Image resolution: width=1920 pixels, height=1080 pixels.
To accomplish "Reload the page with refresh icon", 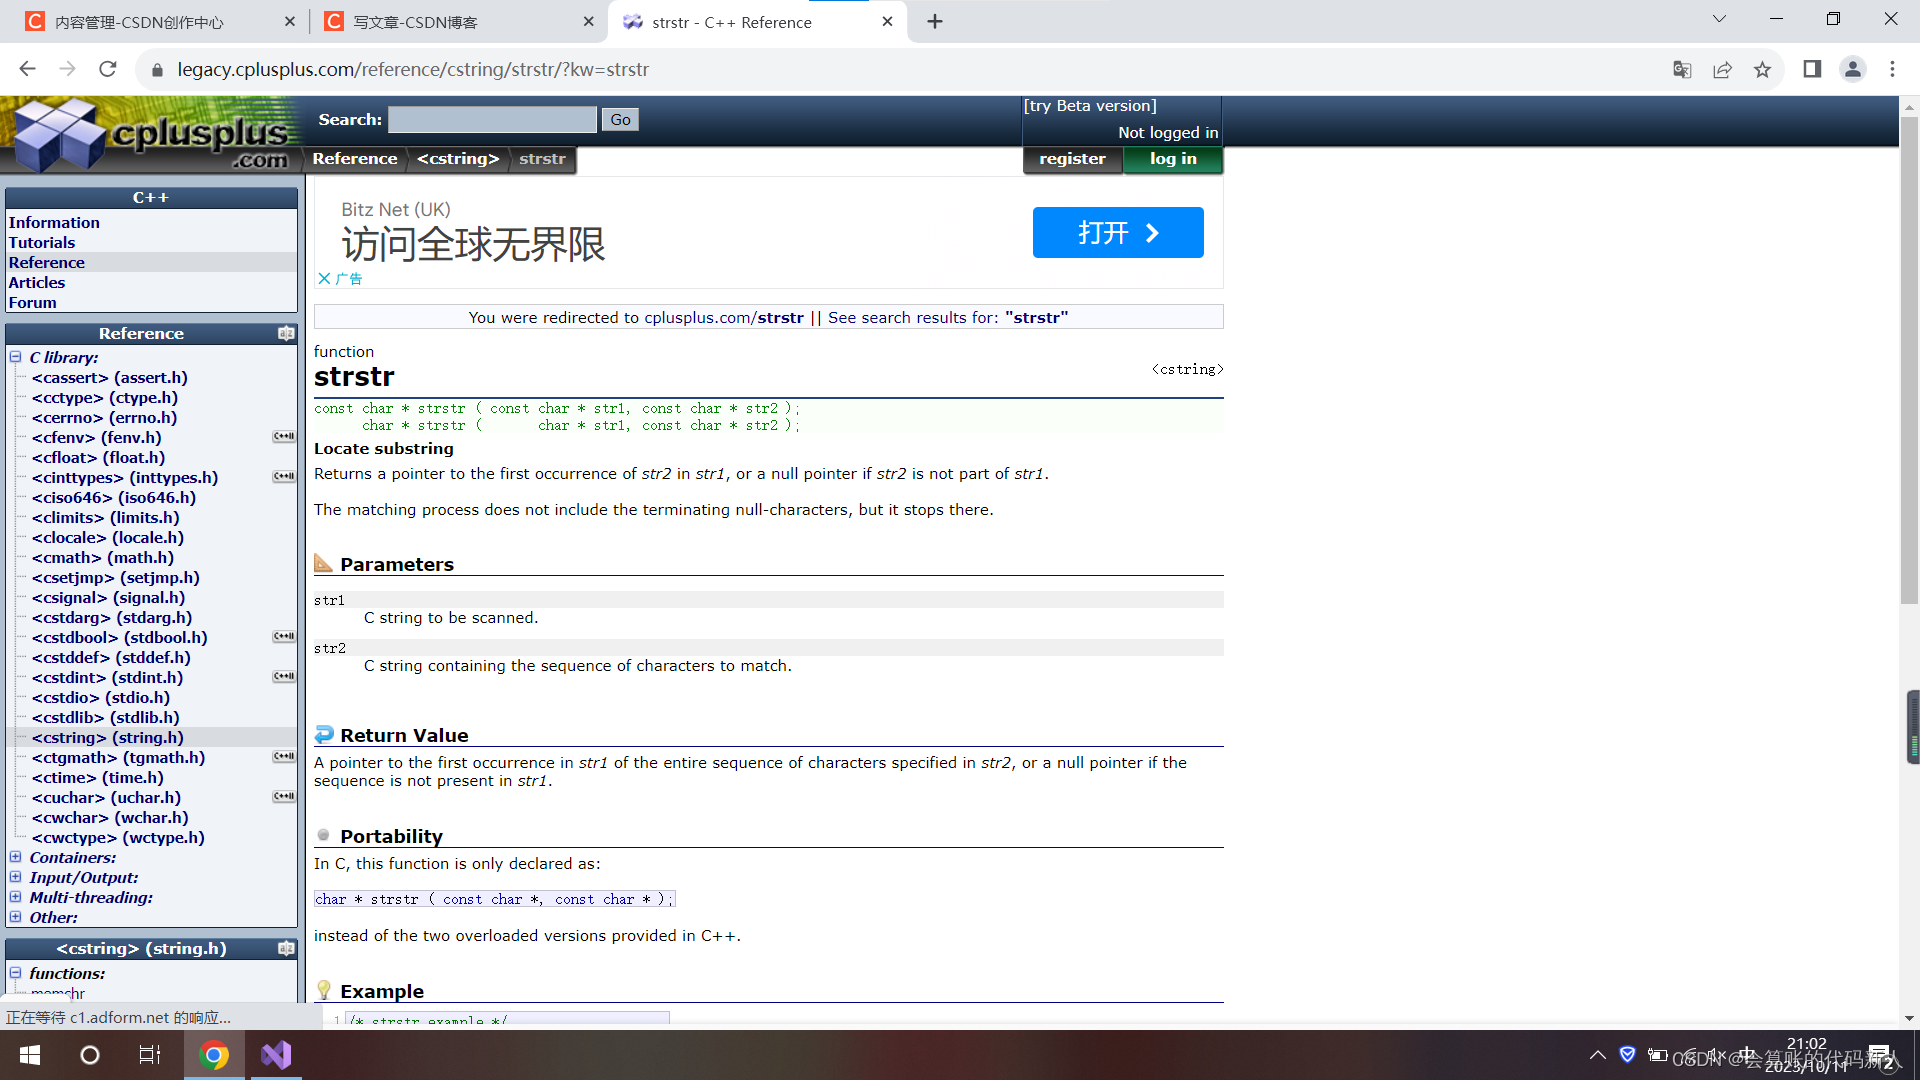I will coord(108,69).
